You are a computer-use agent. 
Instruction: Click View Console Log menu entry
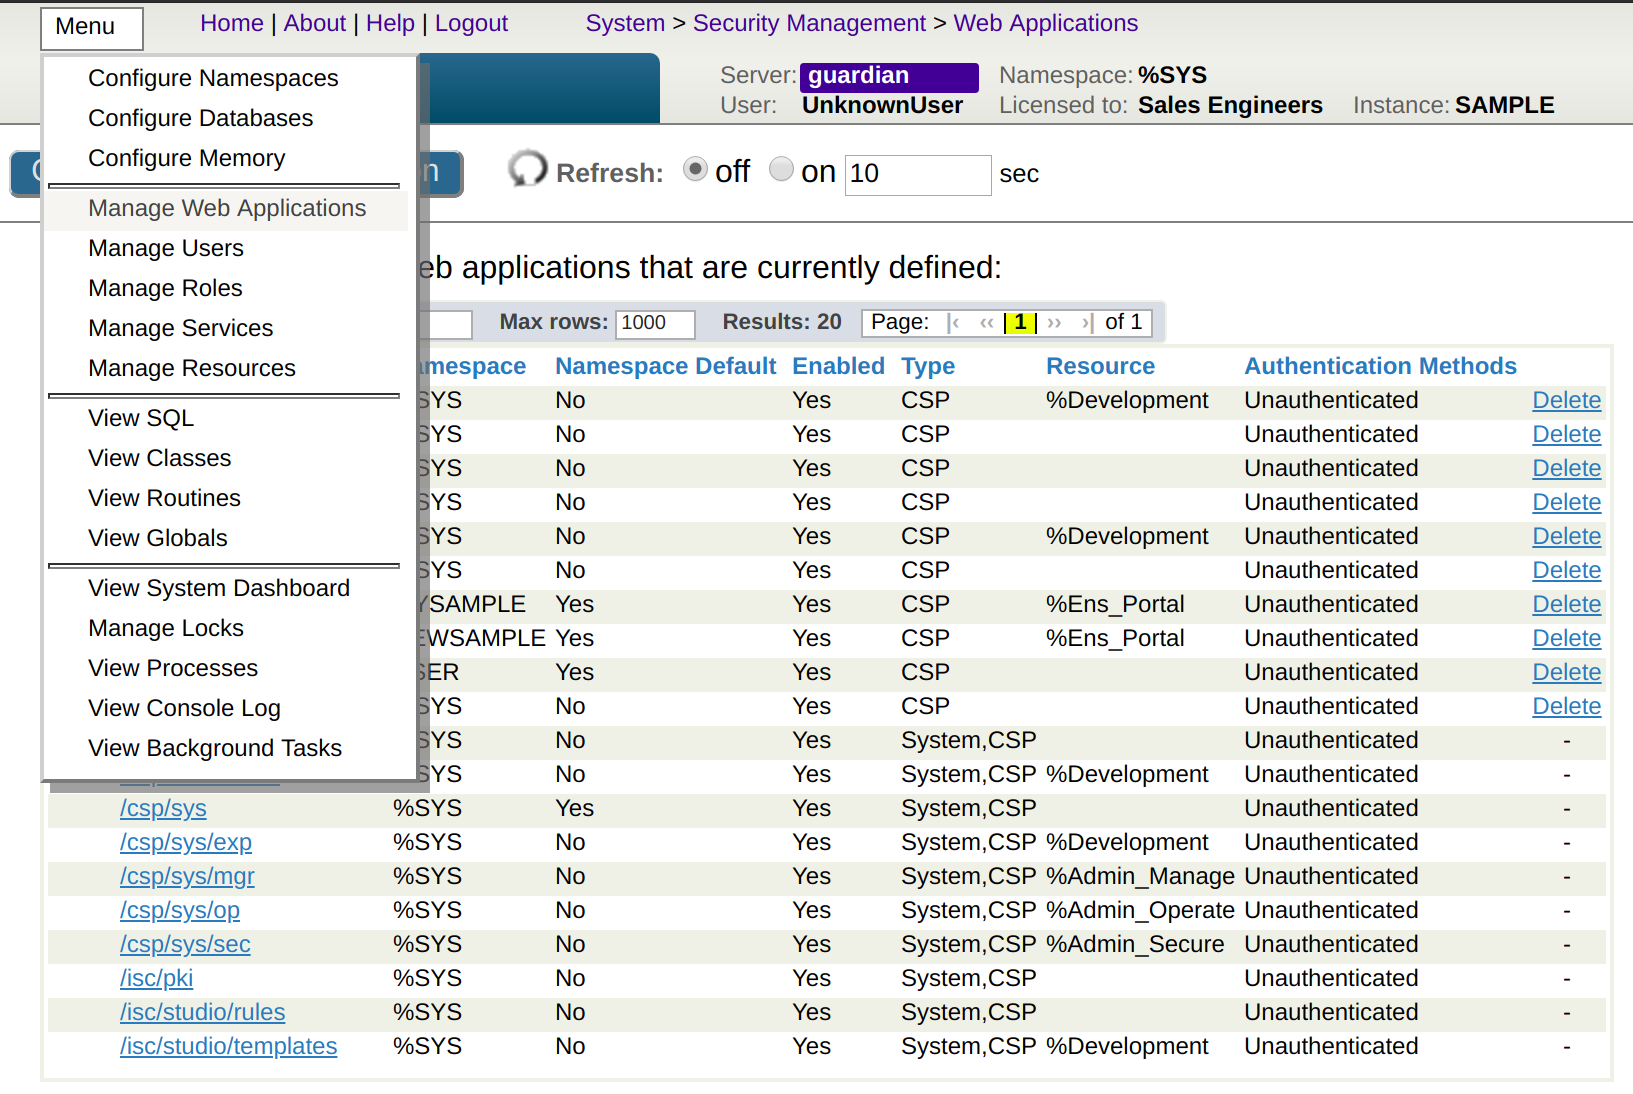point(184,708)
